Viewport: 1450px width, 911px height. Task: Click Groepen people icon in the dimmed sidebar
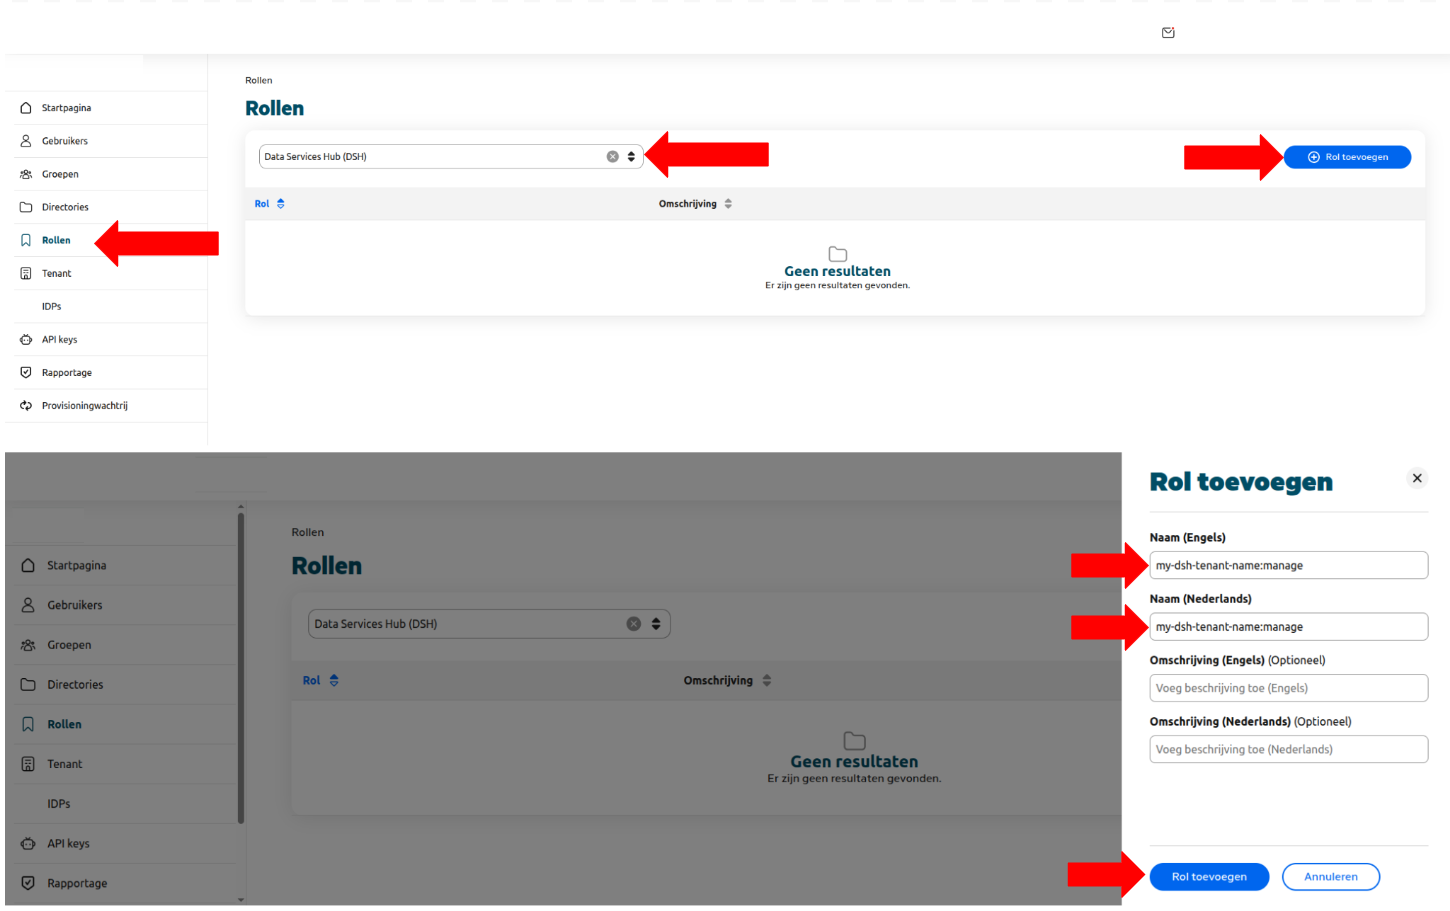pos(28,645)
